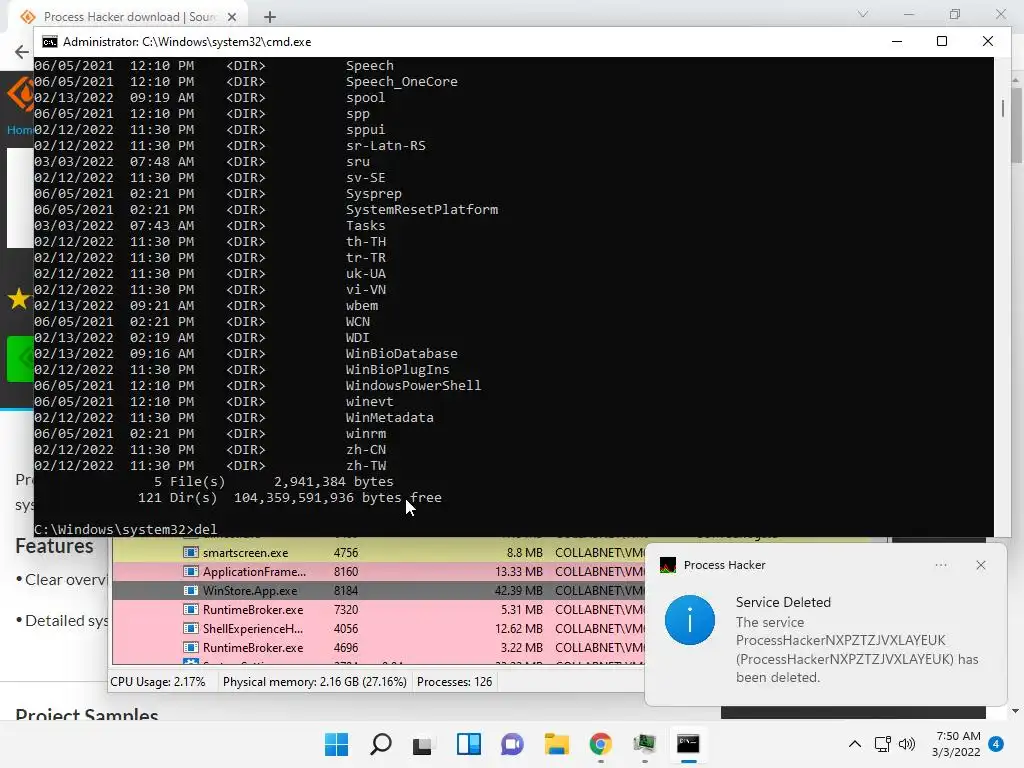Click the ShellExperienceH... process icon
Image resolution: width=1024 pixels, height=768 pixels.
point(190,628)
